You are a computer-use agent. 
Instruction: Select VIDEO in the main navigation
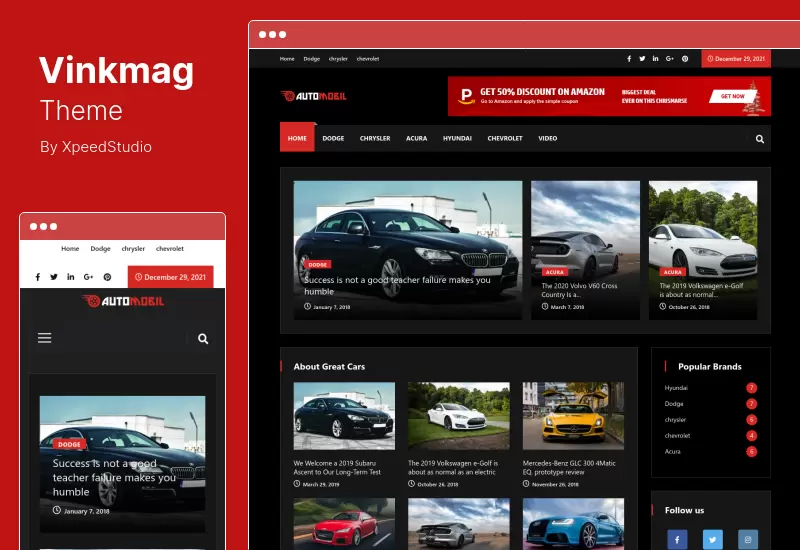(547, 138)
